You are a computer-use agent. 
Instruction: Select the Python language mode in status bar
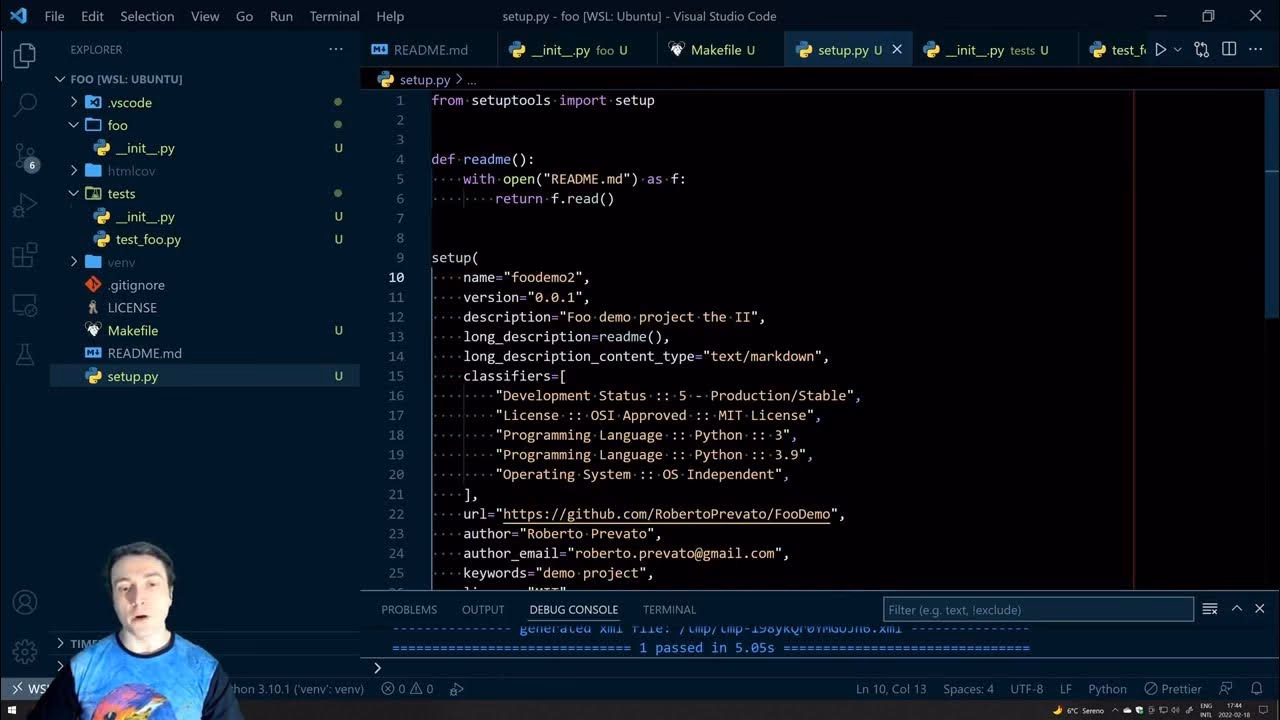coord(1108,689)
